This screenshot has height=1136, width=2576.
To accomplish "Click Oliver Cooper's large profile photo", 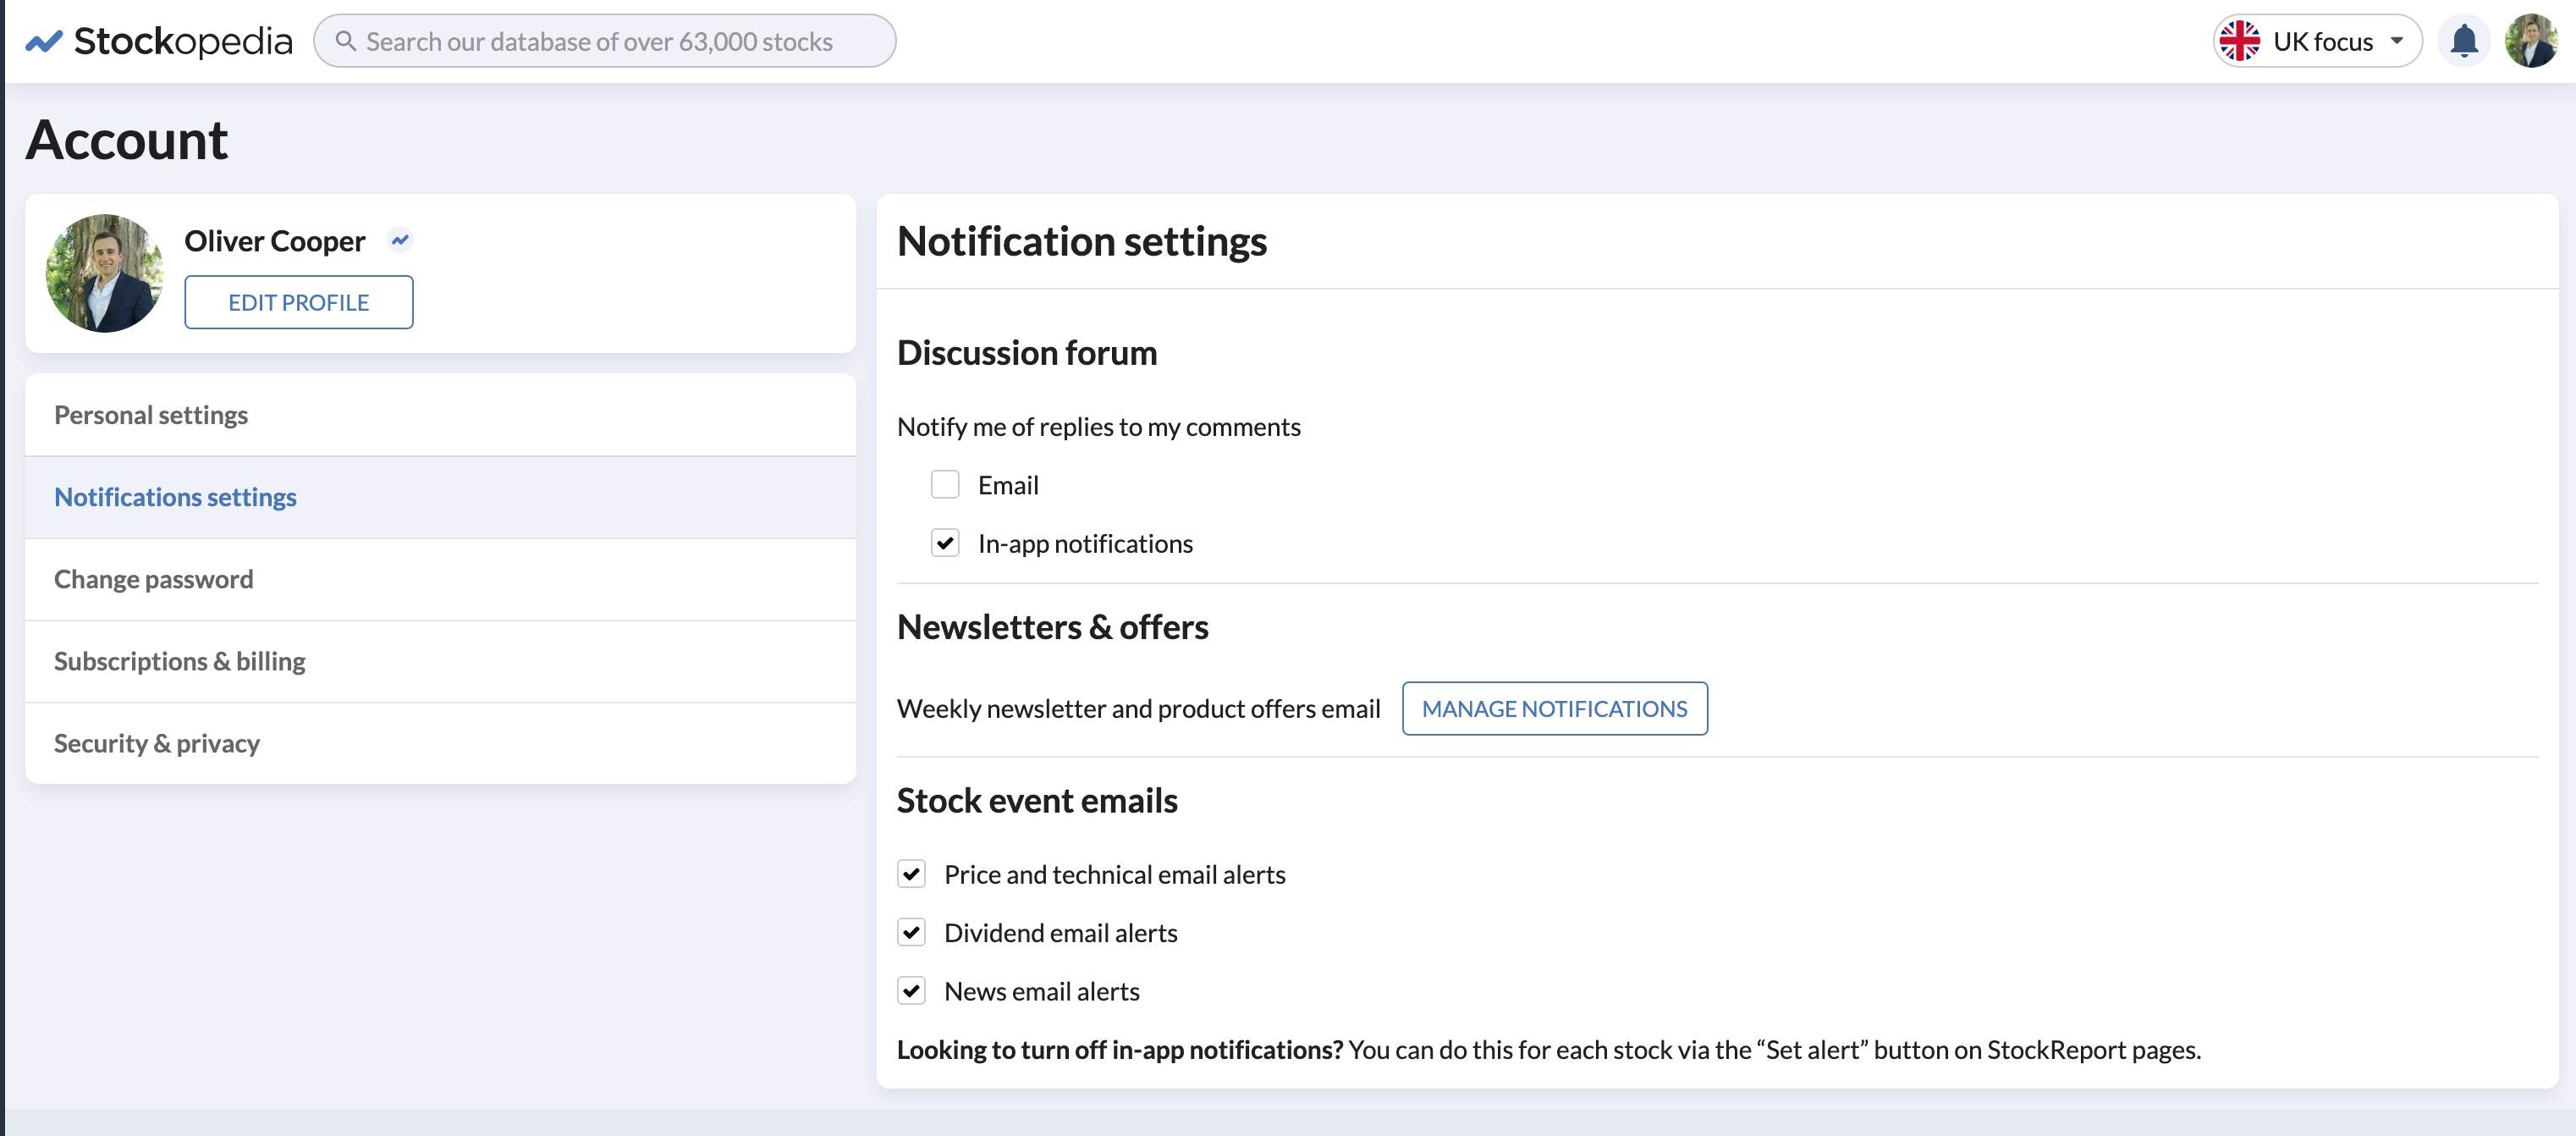I will click(x=104, y=273).
